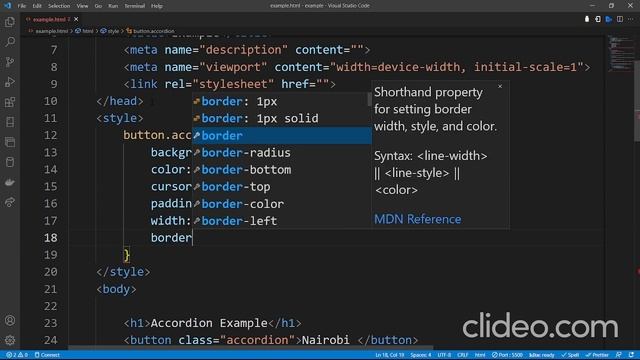The height and width of the screenshot is (360, 640).
Task: Open the Edit menu
Action: 37,6
